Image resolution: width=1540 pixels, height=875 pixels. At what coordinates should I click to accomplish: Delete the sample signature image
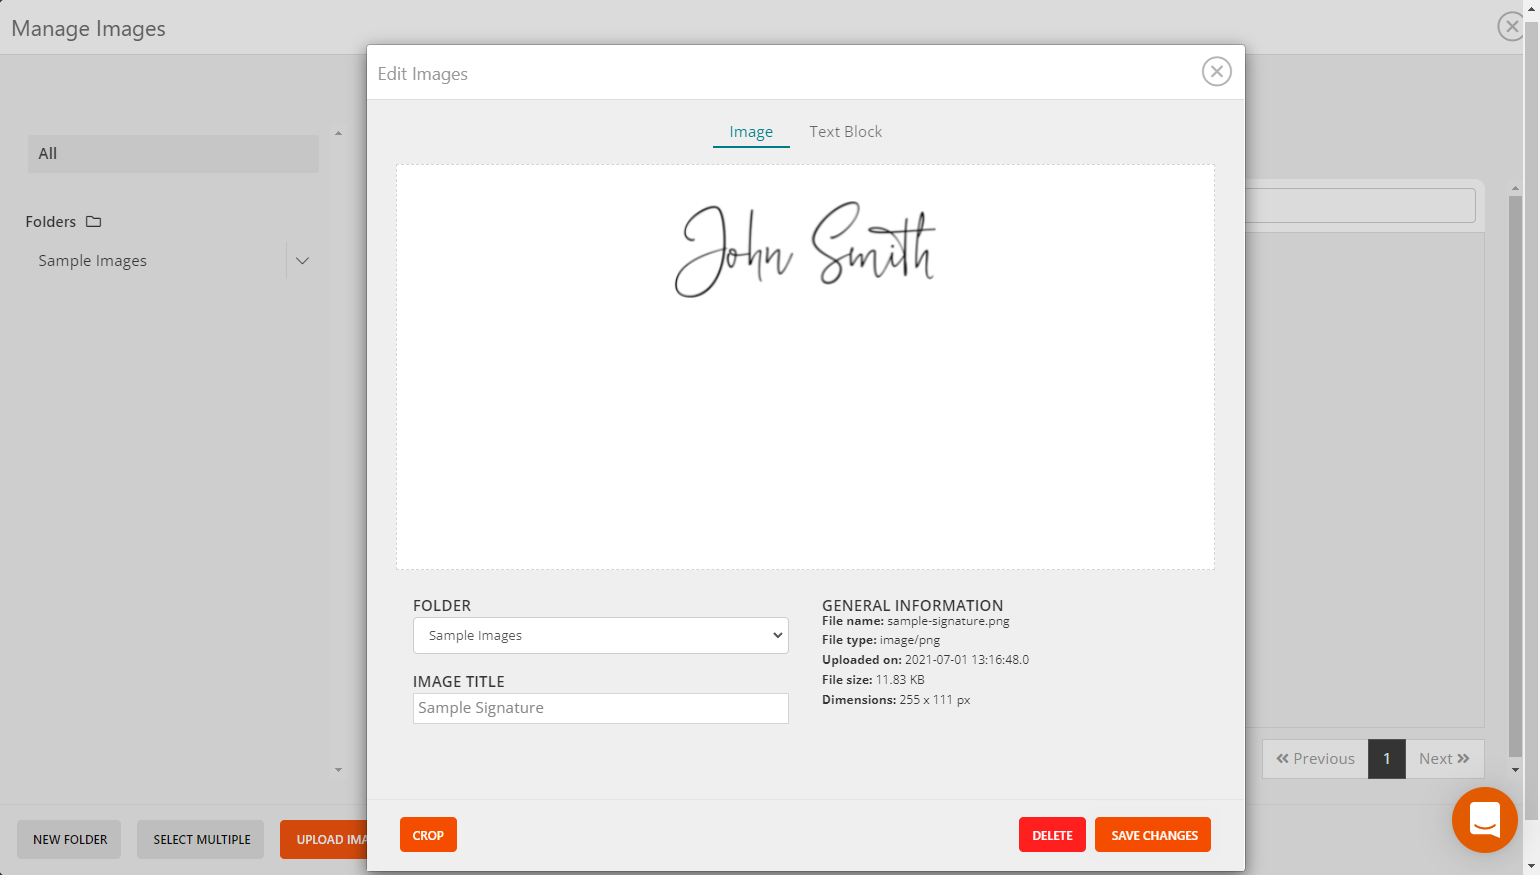coord(1051,834)
